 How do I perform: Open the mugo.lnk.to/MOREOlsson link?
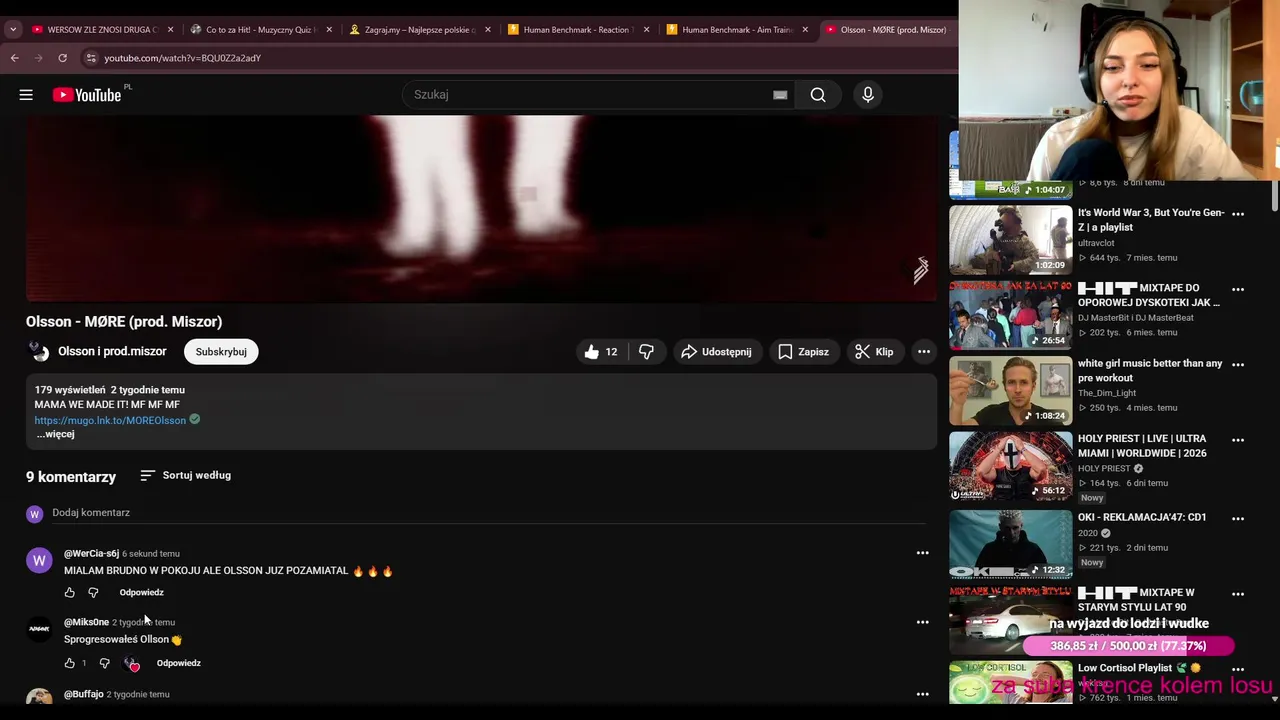point(110,421)
